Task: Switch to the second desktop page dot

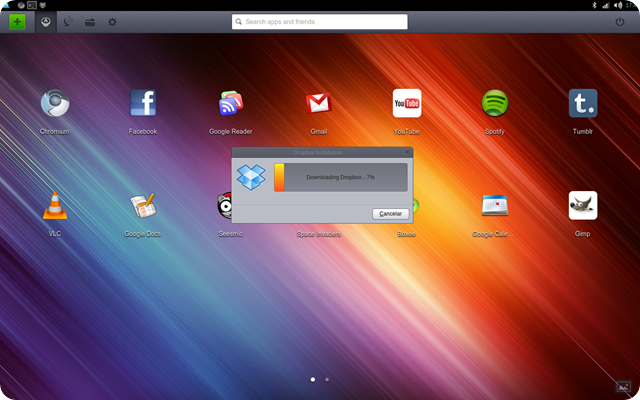Action: coord(327,380)
